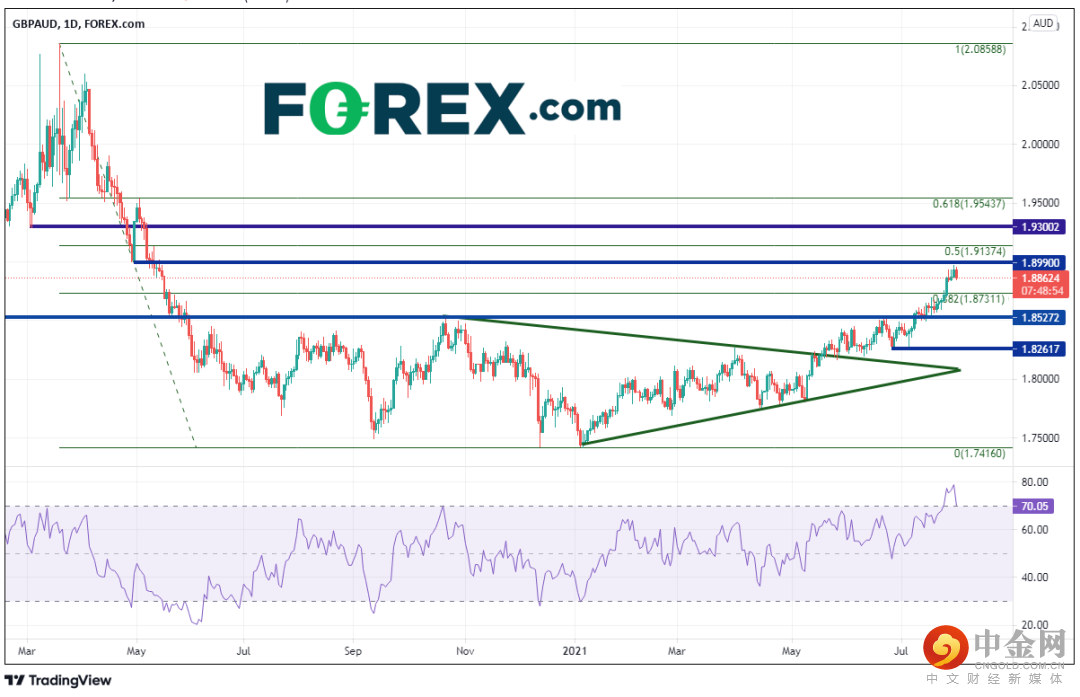Select the 1.89900 price level label

pos(1040,262)
